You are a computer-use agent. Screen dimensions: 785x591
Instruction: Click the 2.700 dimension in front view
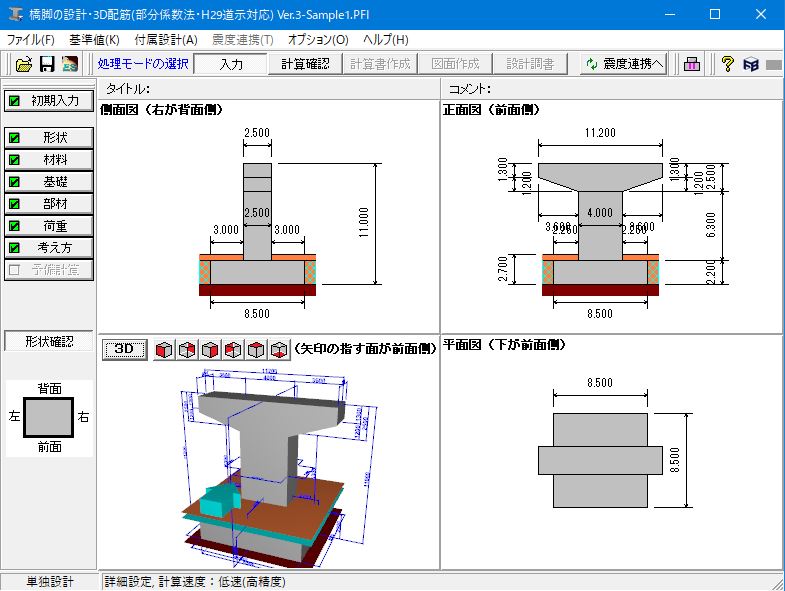click(503, 269)
